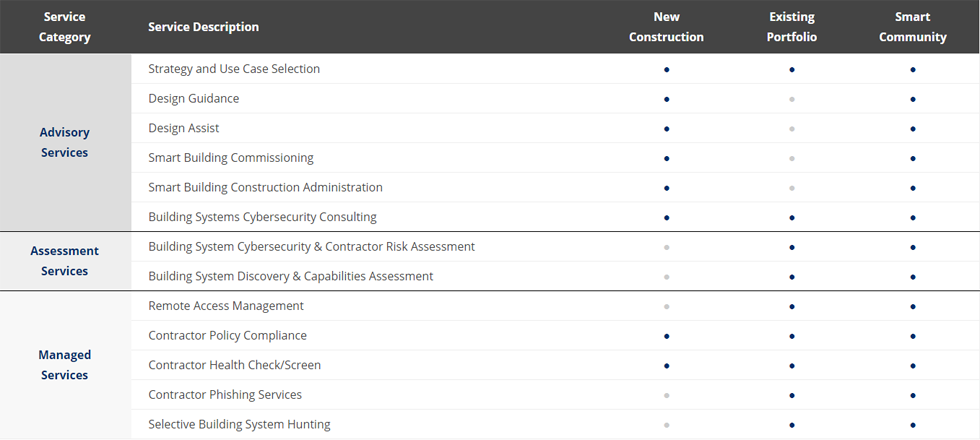Click Smart Community dot for Design Assist
Image resolution: width=980 pixels, height=440 pixels.
coord(913,129)
